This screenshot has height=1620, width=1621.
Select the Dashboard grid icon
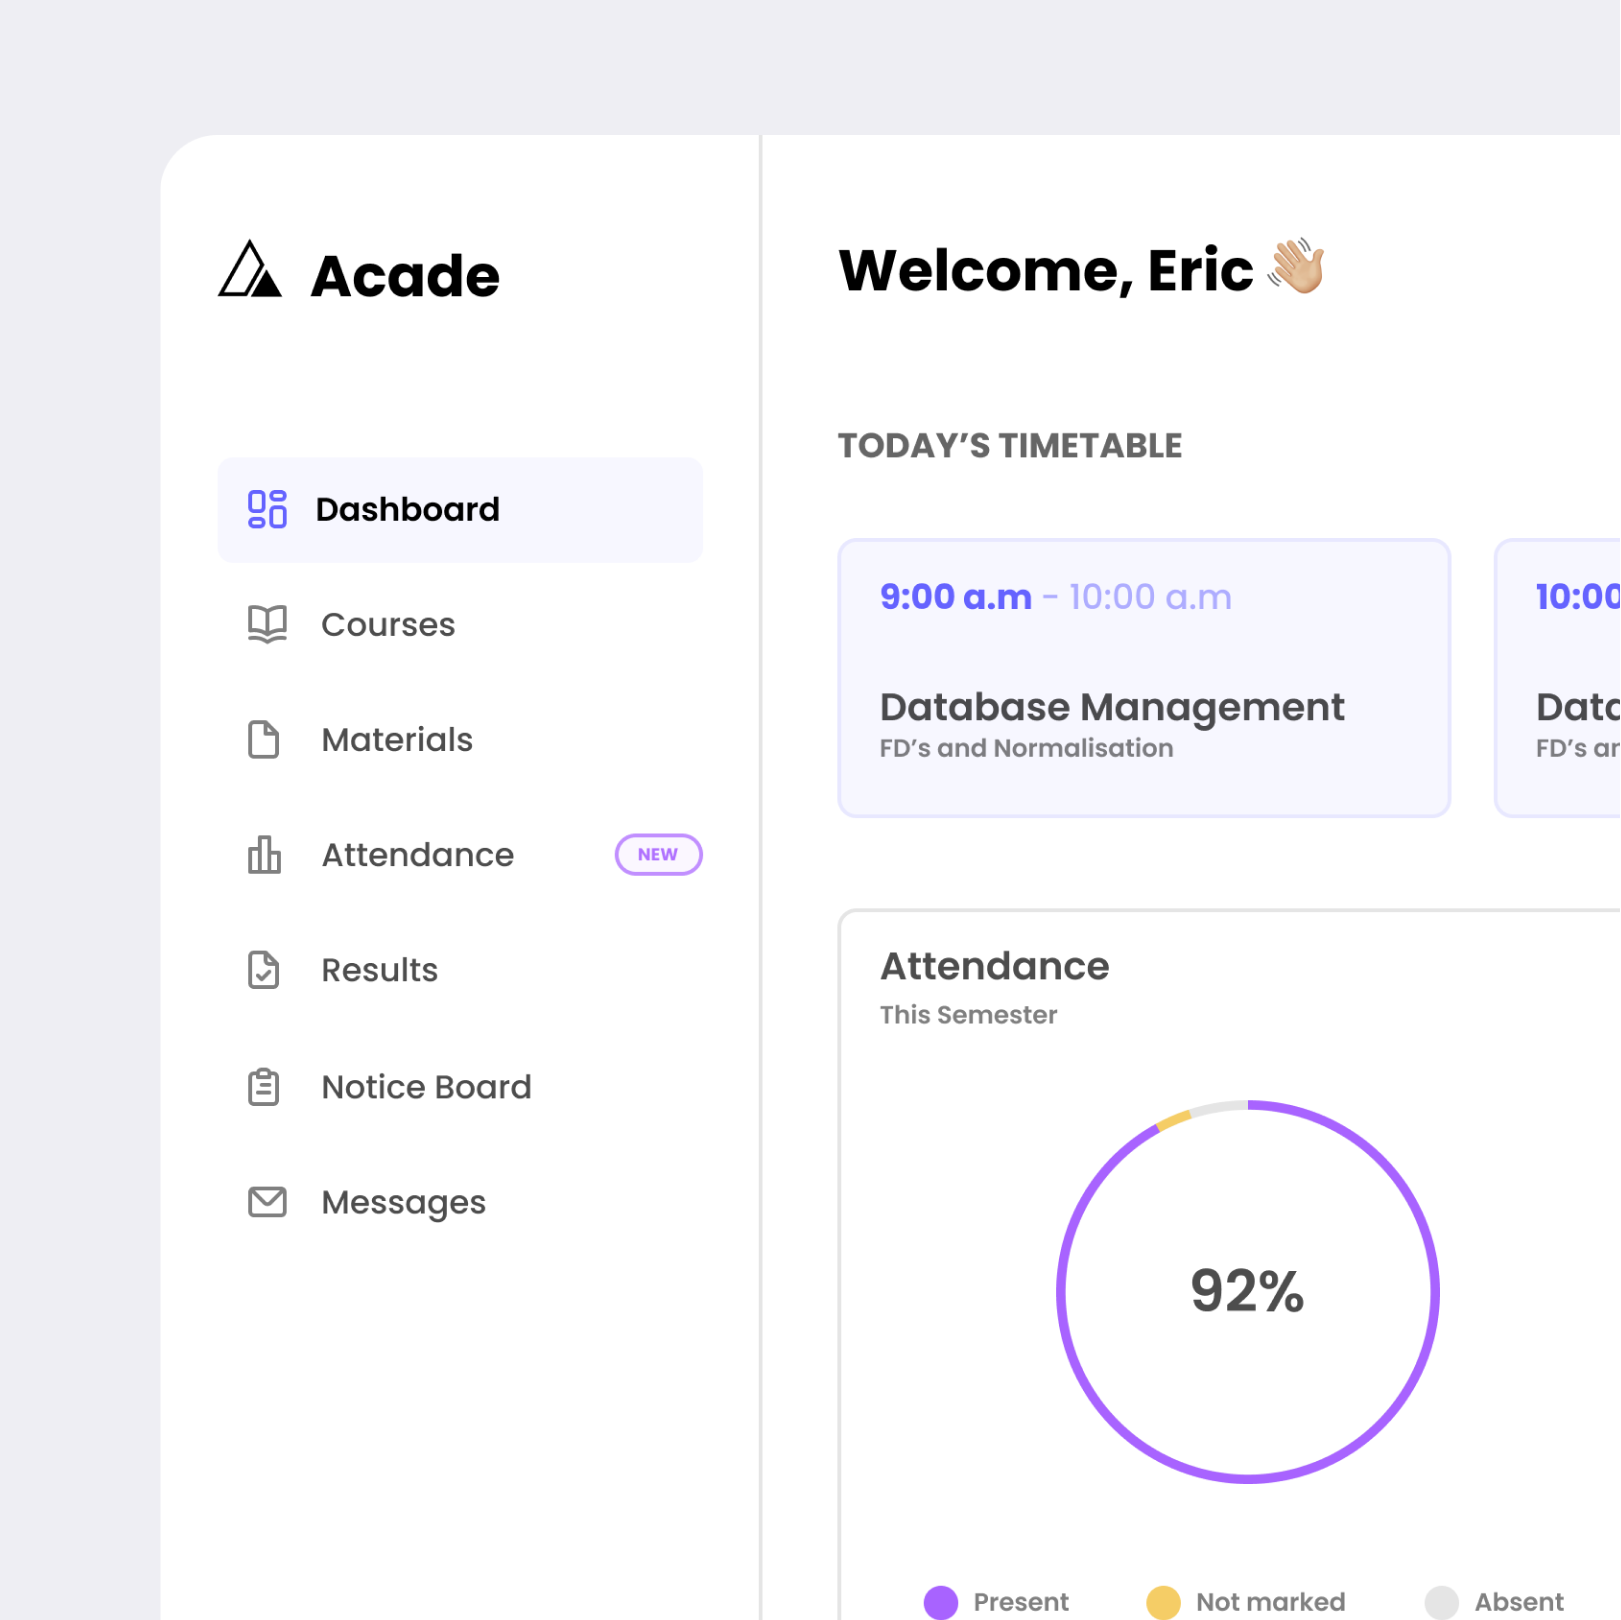264,509
